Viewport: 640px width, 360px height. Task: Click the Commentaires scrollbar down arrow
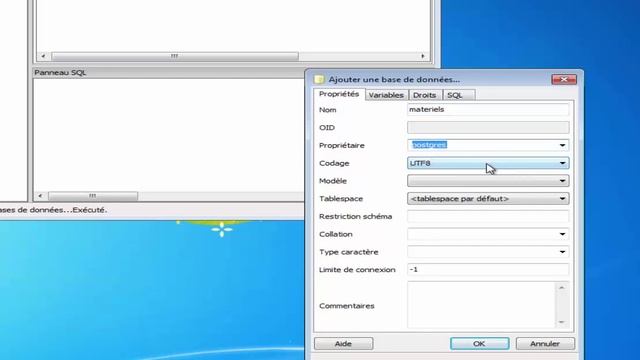[x=562, y=322]
